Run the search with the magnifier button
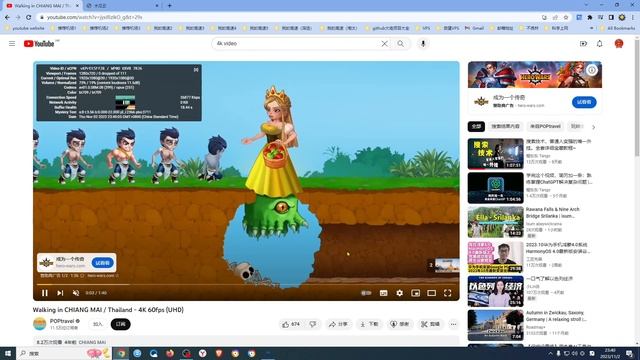 point(401,43)
